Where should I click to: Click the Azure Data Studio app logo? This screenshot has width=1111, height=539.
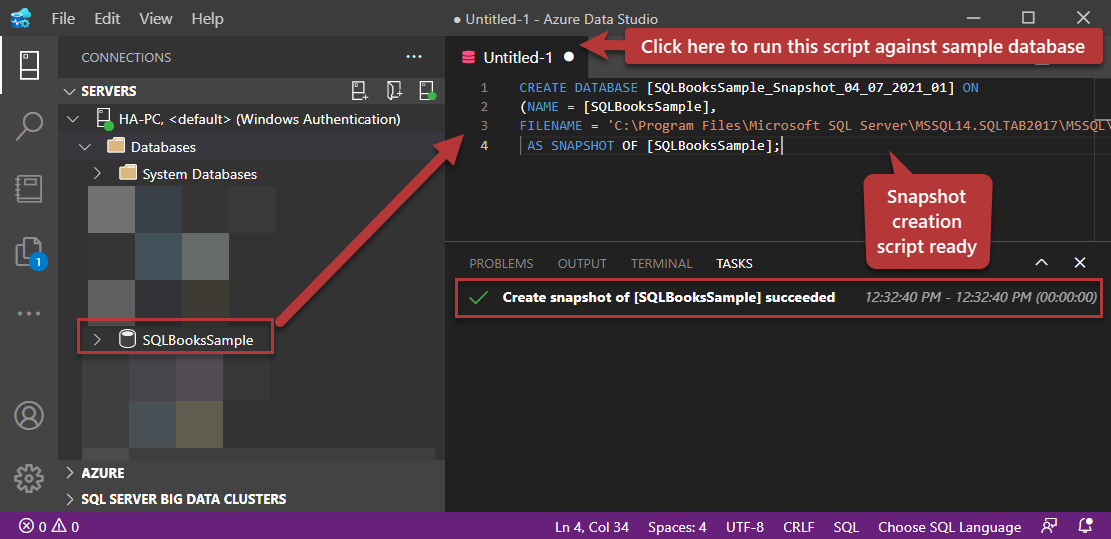click(21, 18)
